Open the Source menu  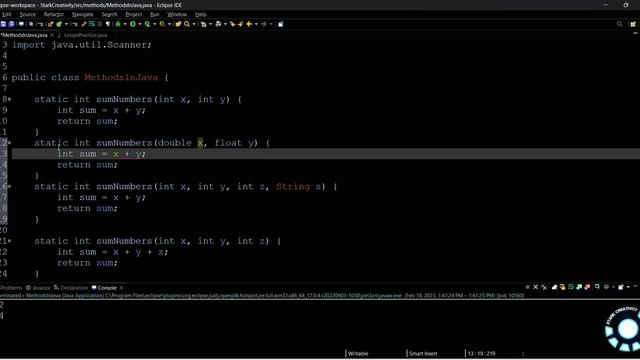tap(27, 14)
